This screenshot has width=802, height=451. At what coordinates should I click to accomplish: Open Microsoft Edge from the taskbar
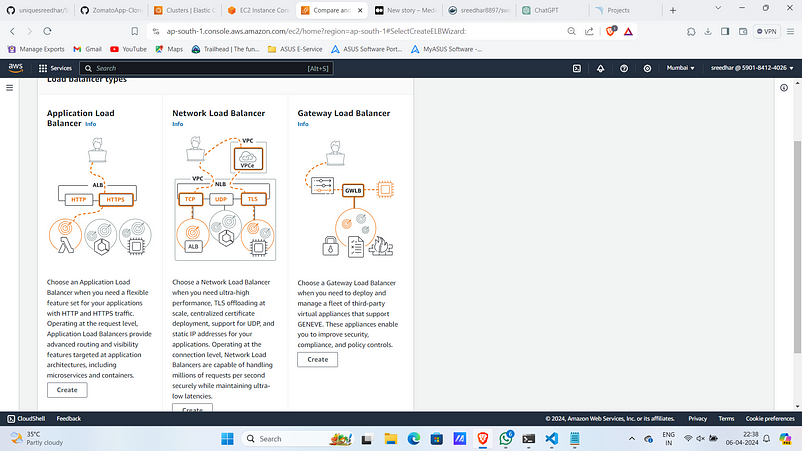point(414,439)
